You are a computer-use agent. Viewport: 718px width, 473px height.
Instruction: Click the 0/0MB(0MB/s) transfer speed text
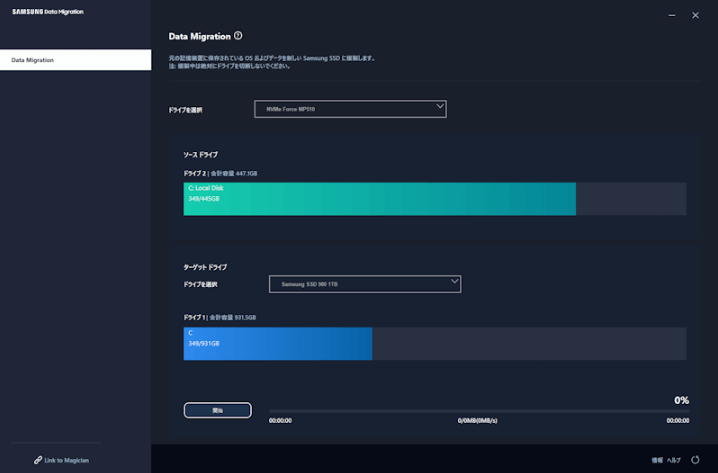point(478,420)
